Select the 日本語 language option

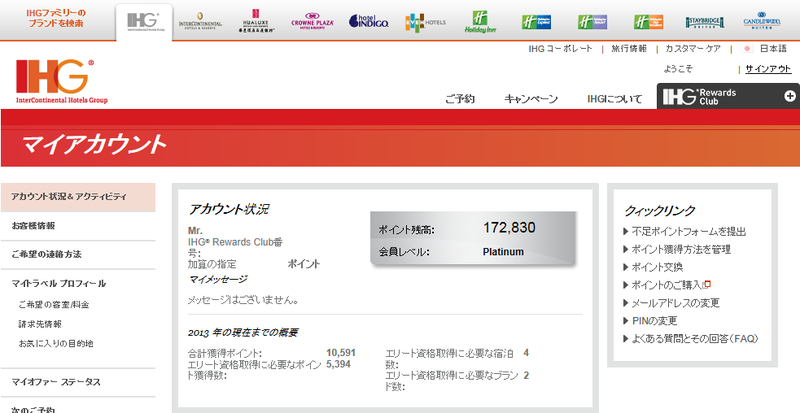tap(773, 49)
